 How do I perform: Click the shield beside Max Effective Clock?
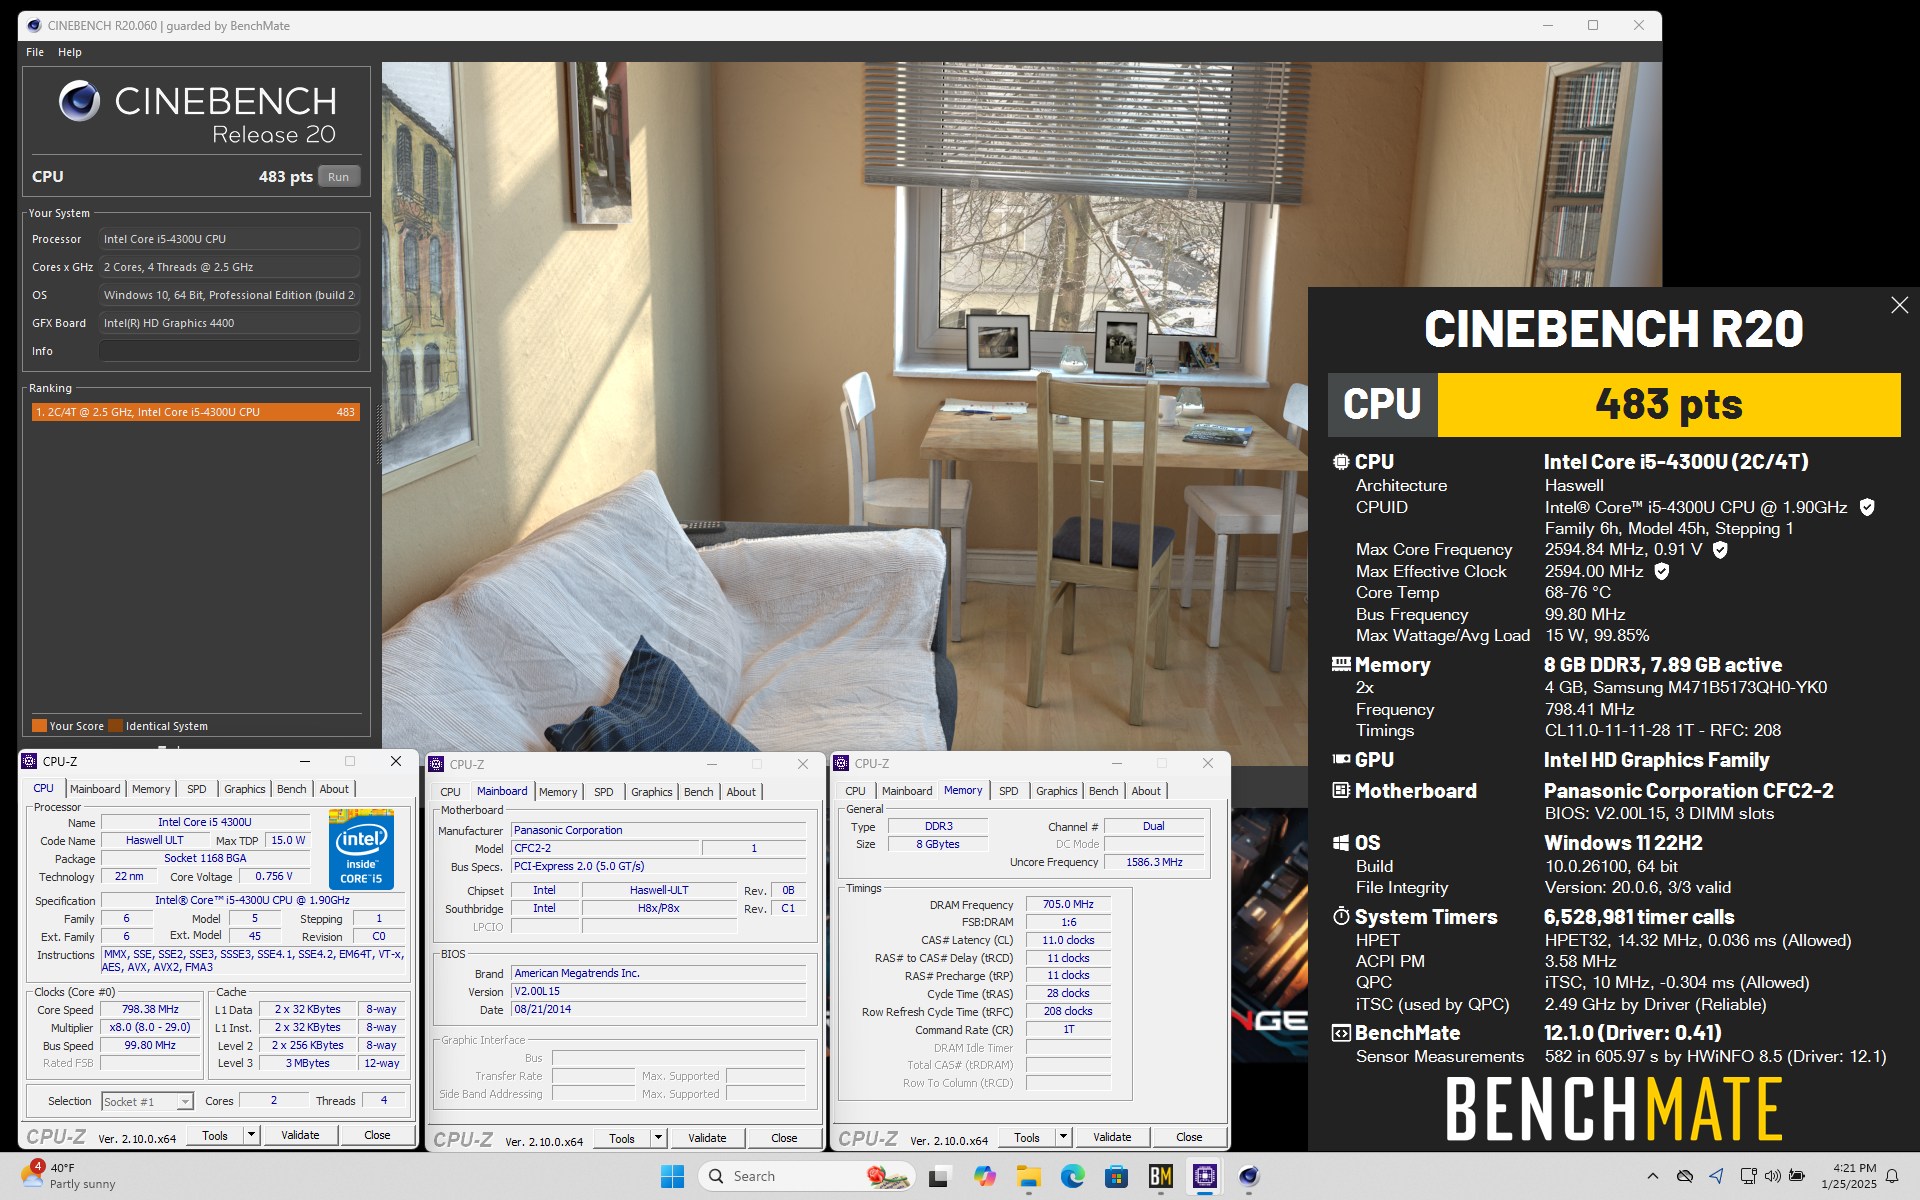(1661, 571)
